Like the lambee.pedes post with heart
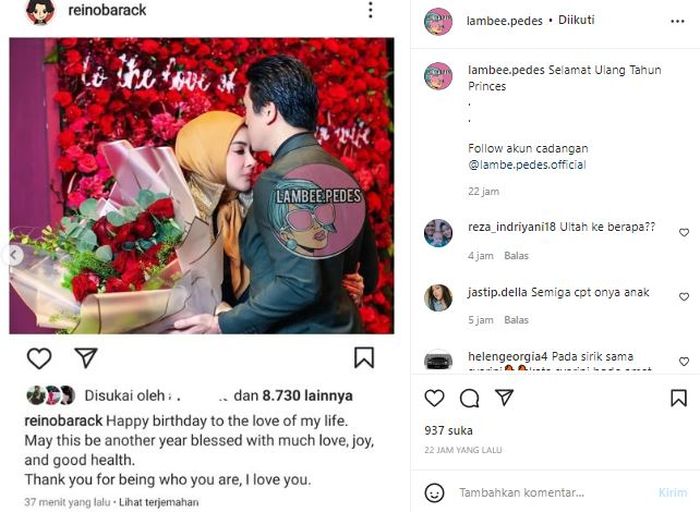The image size is (700, 512). point(434,398)
